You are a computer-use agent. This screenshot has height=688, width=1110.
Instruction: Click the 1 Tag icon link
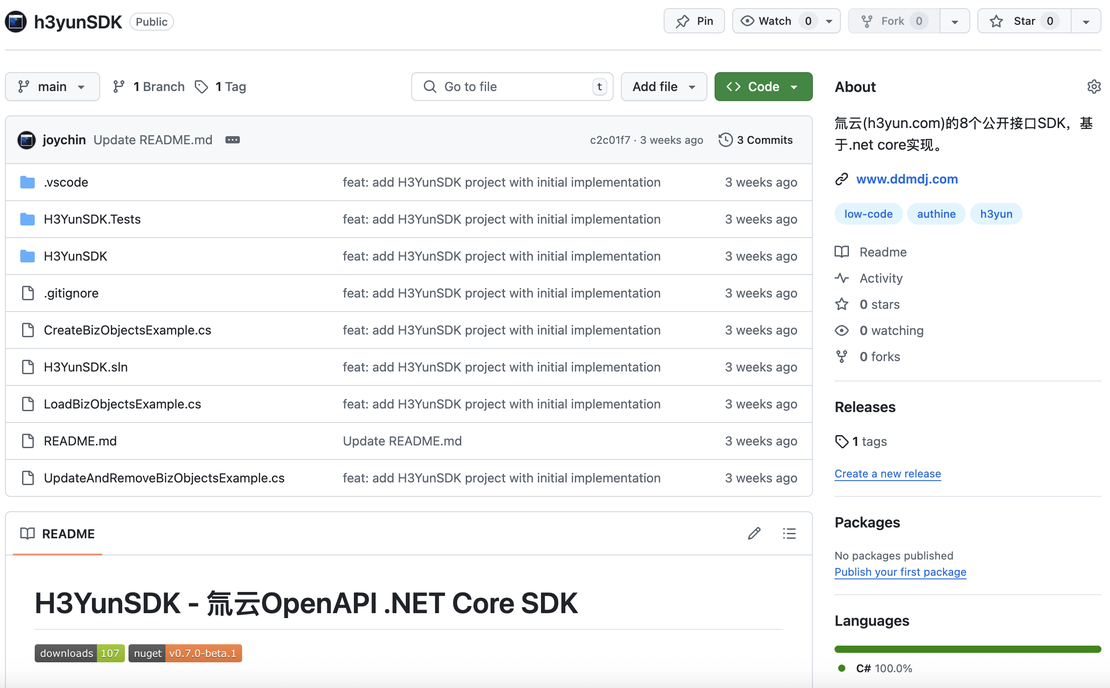point(221,87)
